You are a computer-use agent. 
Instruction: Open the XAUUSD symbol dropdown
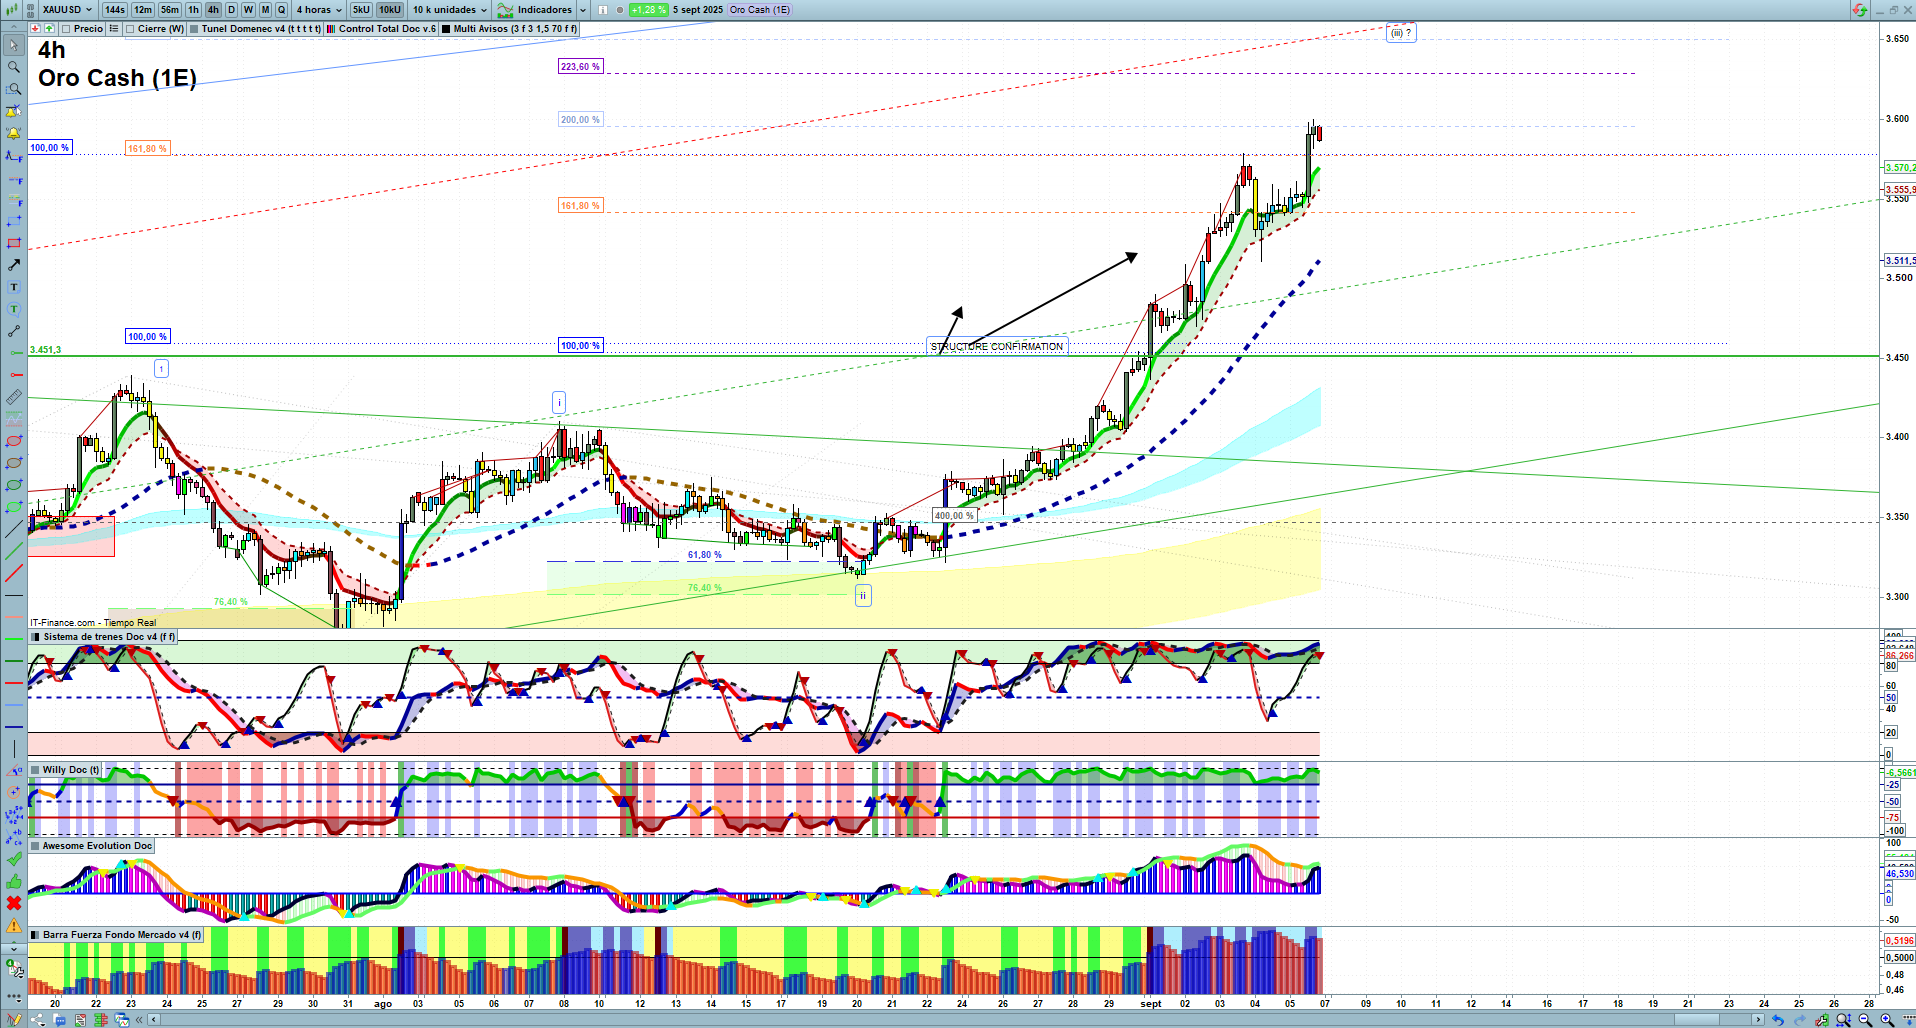67,10
